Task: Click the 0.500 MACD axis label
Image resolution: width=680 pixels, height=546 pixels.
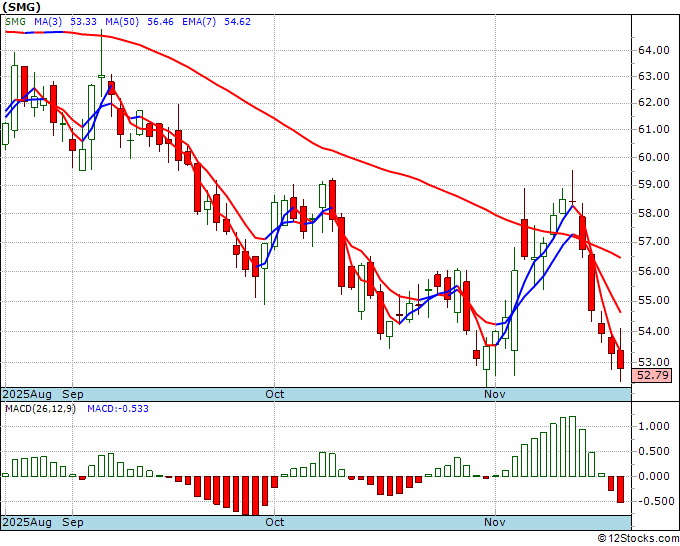Action: (x=654, y=451)
